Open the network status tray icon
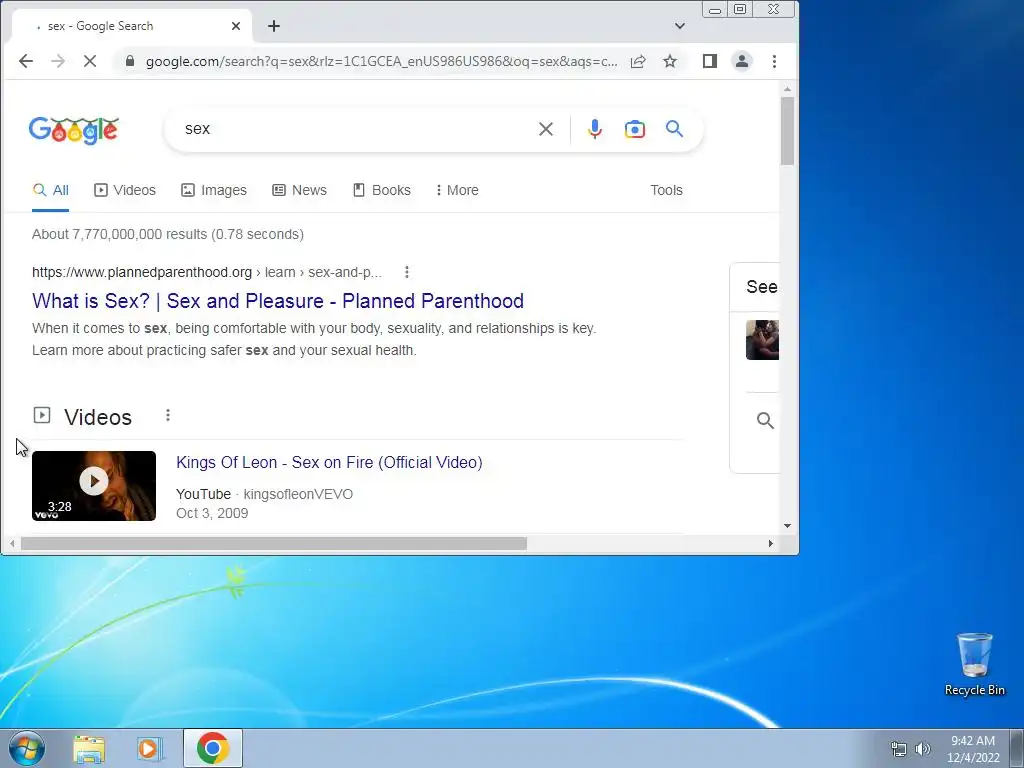The height and width of the screenshot is (768, 1024). [x=899, y=749]
